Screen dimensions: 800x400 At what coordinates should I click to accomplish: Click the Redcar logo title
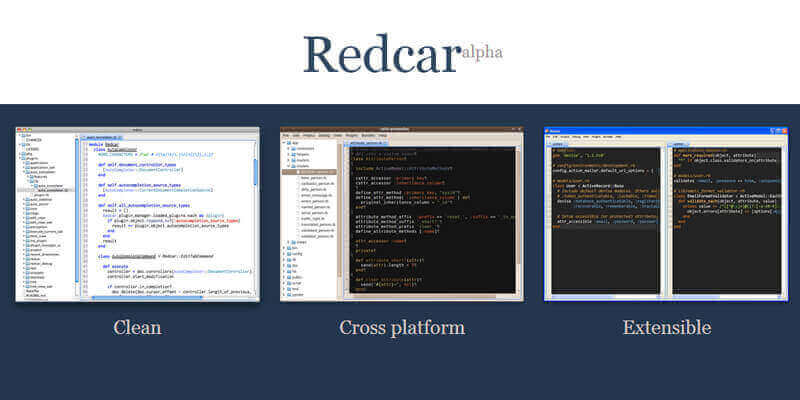pyautogui.click(x=381, y=54)
